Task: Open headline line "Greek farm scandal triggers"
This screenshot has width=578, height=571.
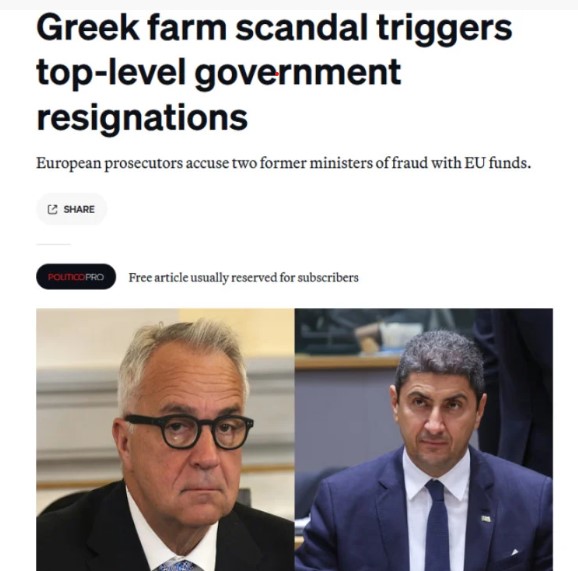Action: (274, 29)
